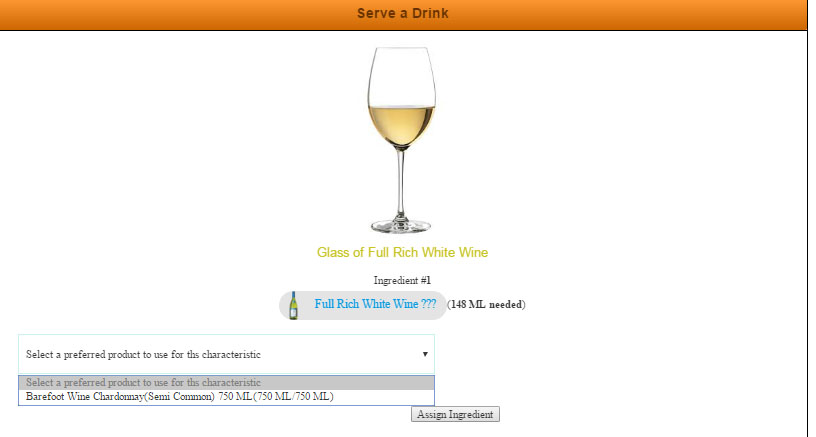
Task: Click the golden wine inside the glass
Action: [401, 124]
